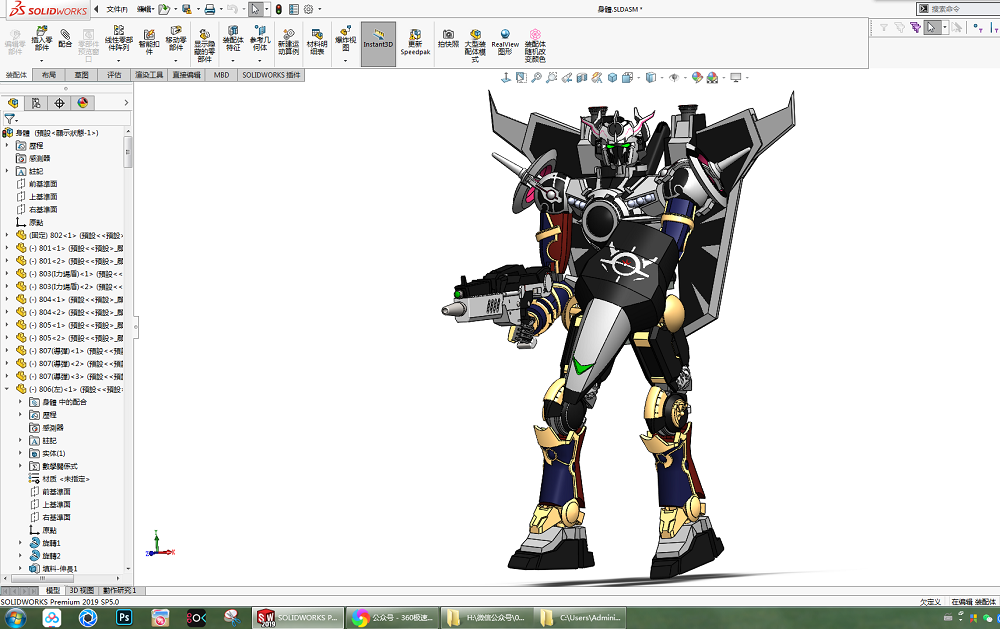Click Update Speedpak tool

click(x=415, y=43)
